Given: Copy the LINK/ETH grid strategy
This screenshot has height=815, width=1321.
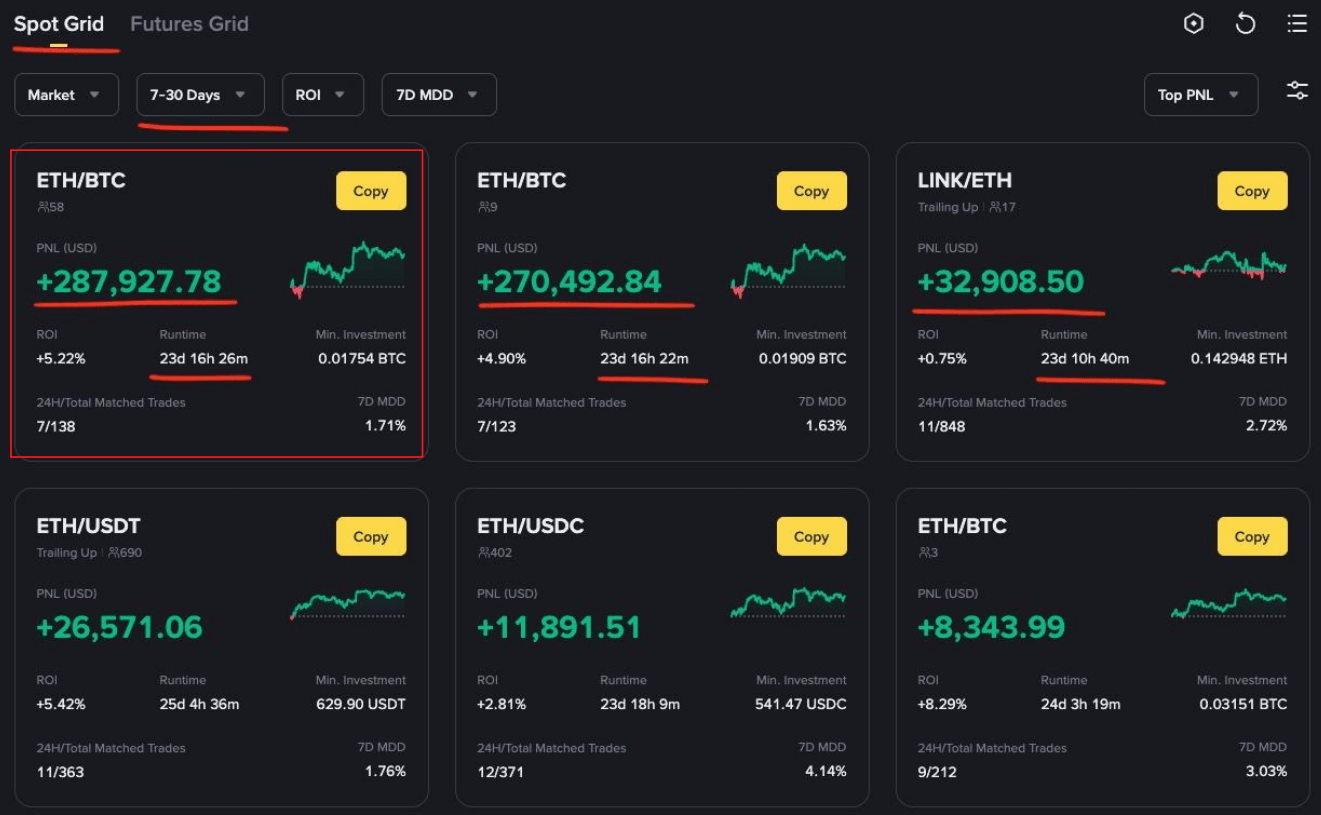Looking at the screenshot, I should click(x=1251, y=191).
